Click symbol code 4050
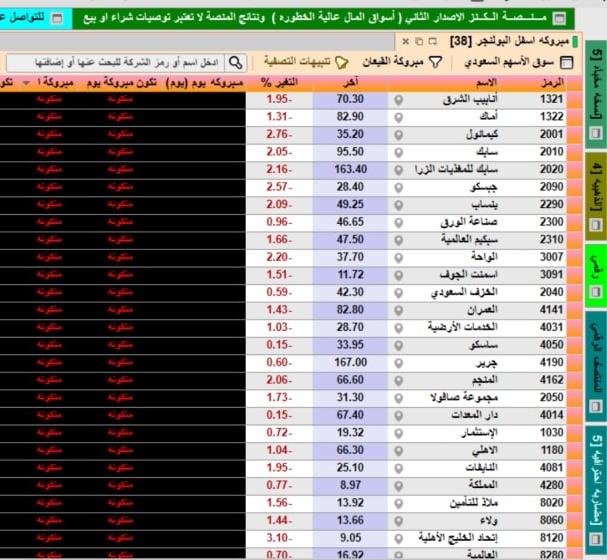Screen dimensions: 607x560 click(x=552, y=345)
